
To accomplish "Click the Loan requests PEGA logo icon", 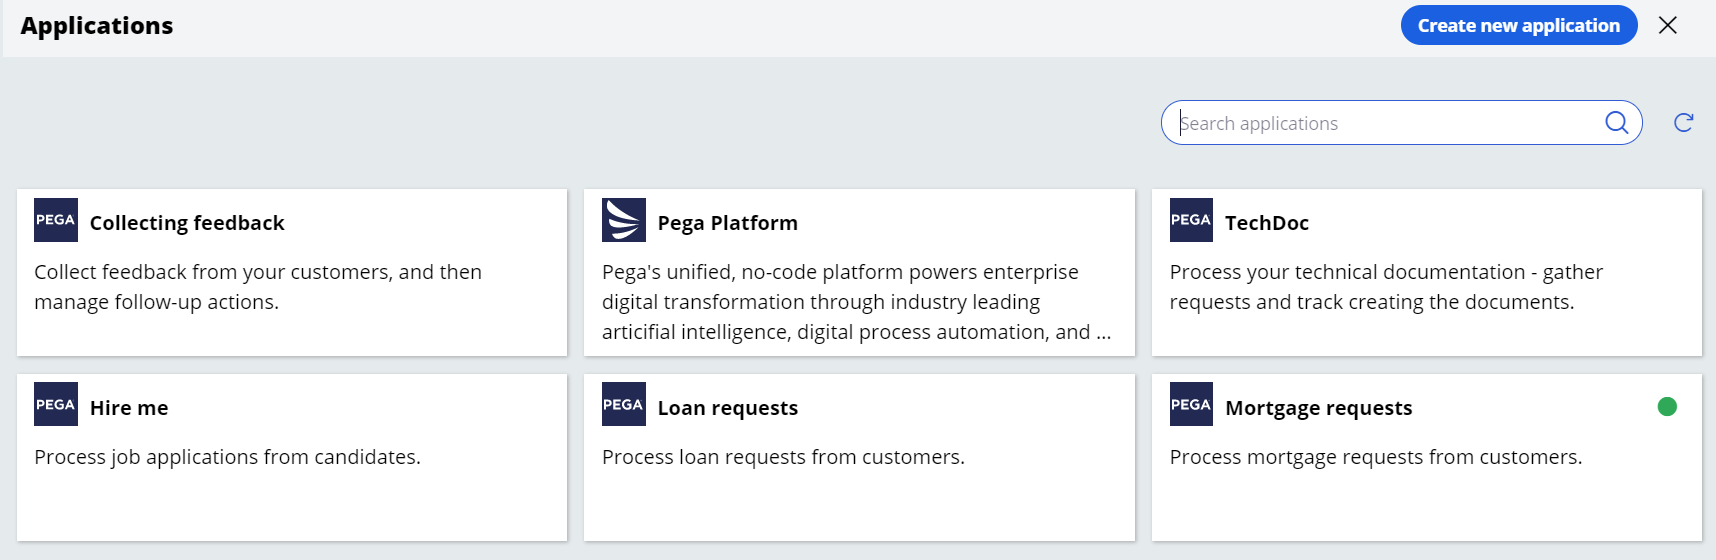I will [x=624, y=404].
